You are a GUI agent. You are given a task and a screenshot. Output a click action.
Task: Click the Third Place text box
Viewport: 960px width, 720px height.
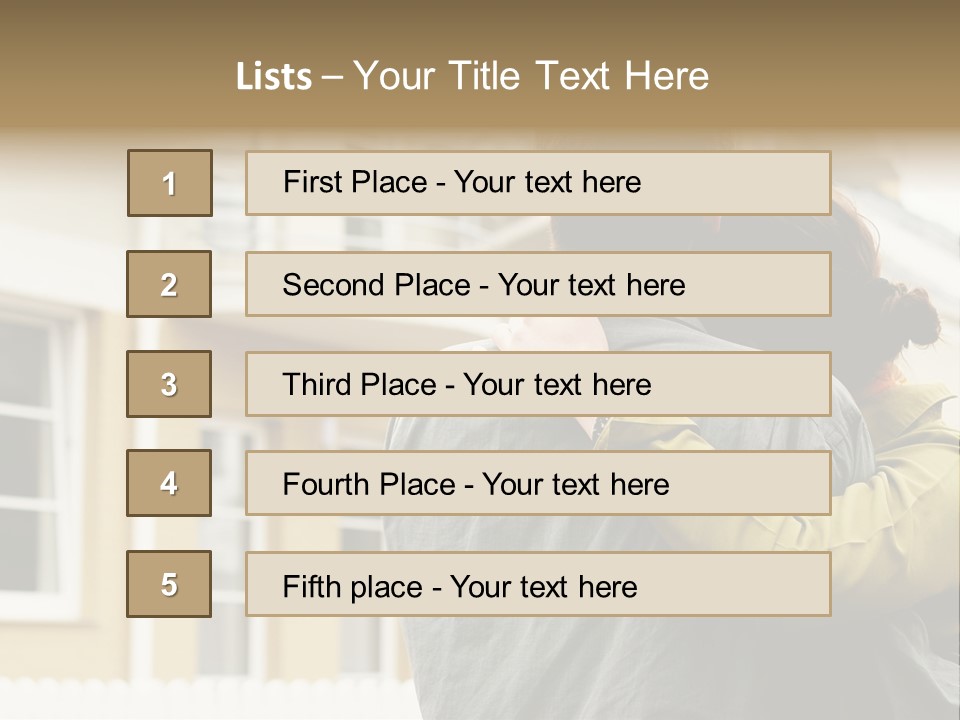click(x=538, y=384)
